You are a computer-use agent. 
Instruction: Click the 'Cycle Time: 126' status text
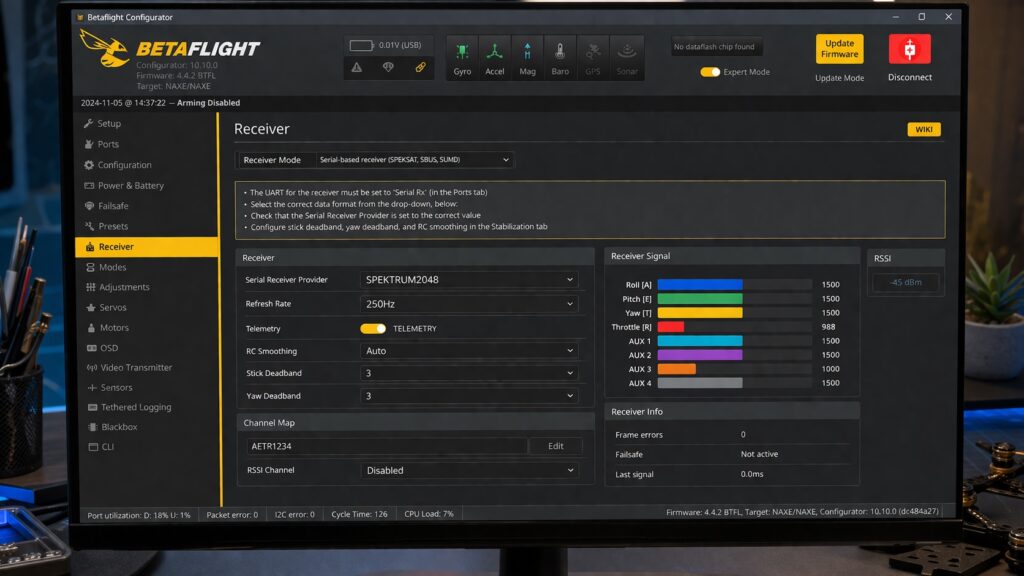pos(359,514)
